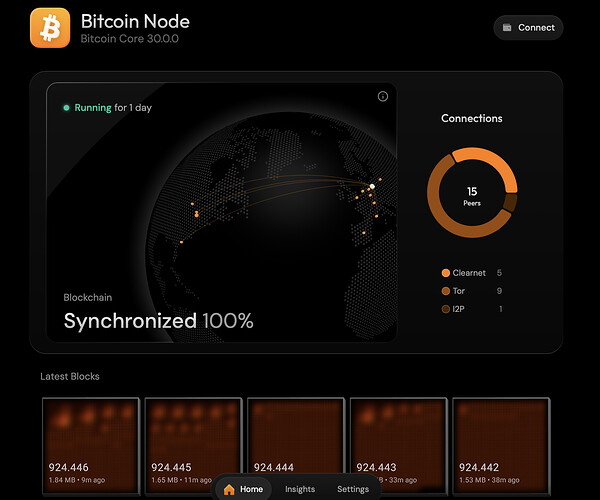
Task: Switch to the Insights tab
Action: (x=300, y=489)
